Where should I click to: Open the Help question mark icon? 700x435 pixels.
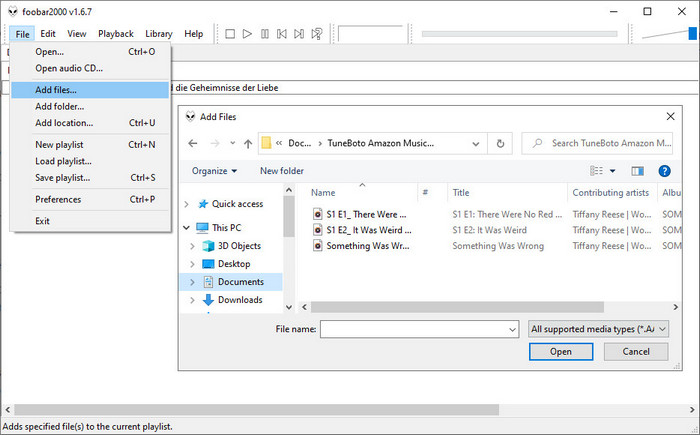(664, 171)
